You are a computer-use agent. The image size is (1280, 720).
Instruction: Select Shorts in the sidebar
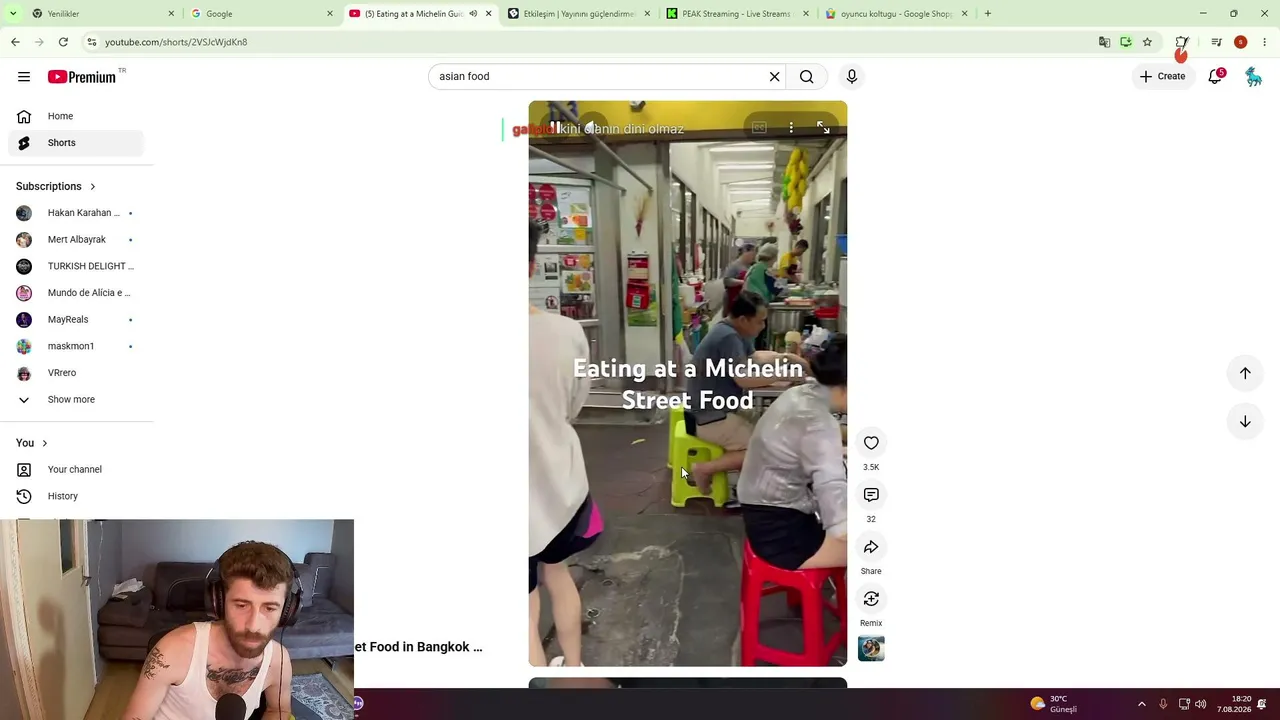(76, 143)
